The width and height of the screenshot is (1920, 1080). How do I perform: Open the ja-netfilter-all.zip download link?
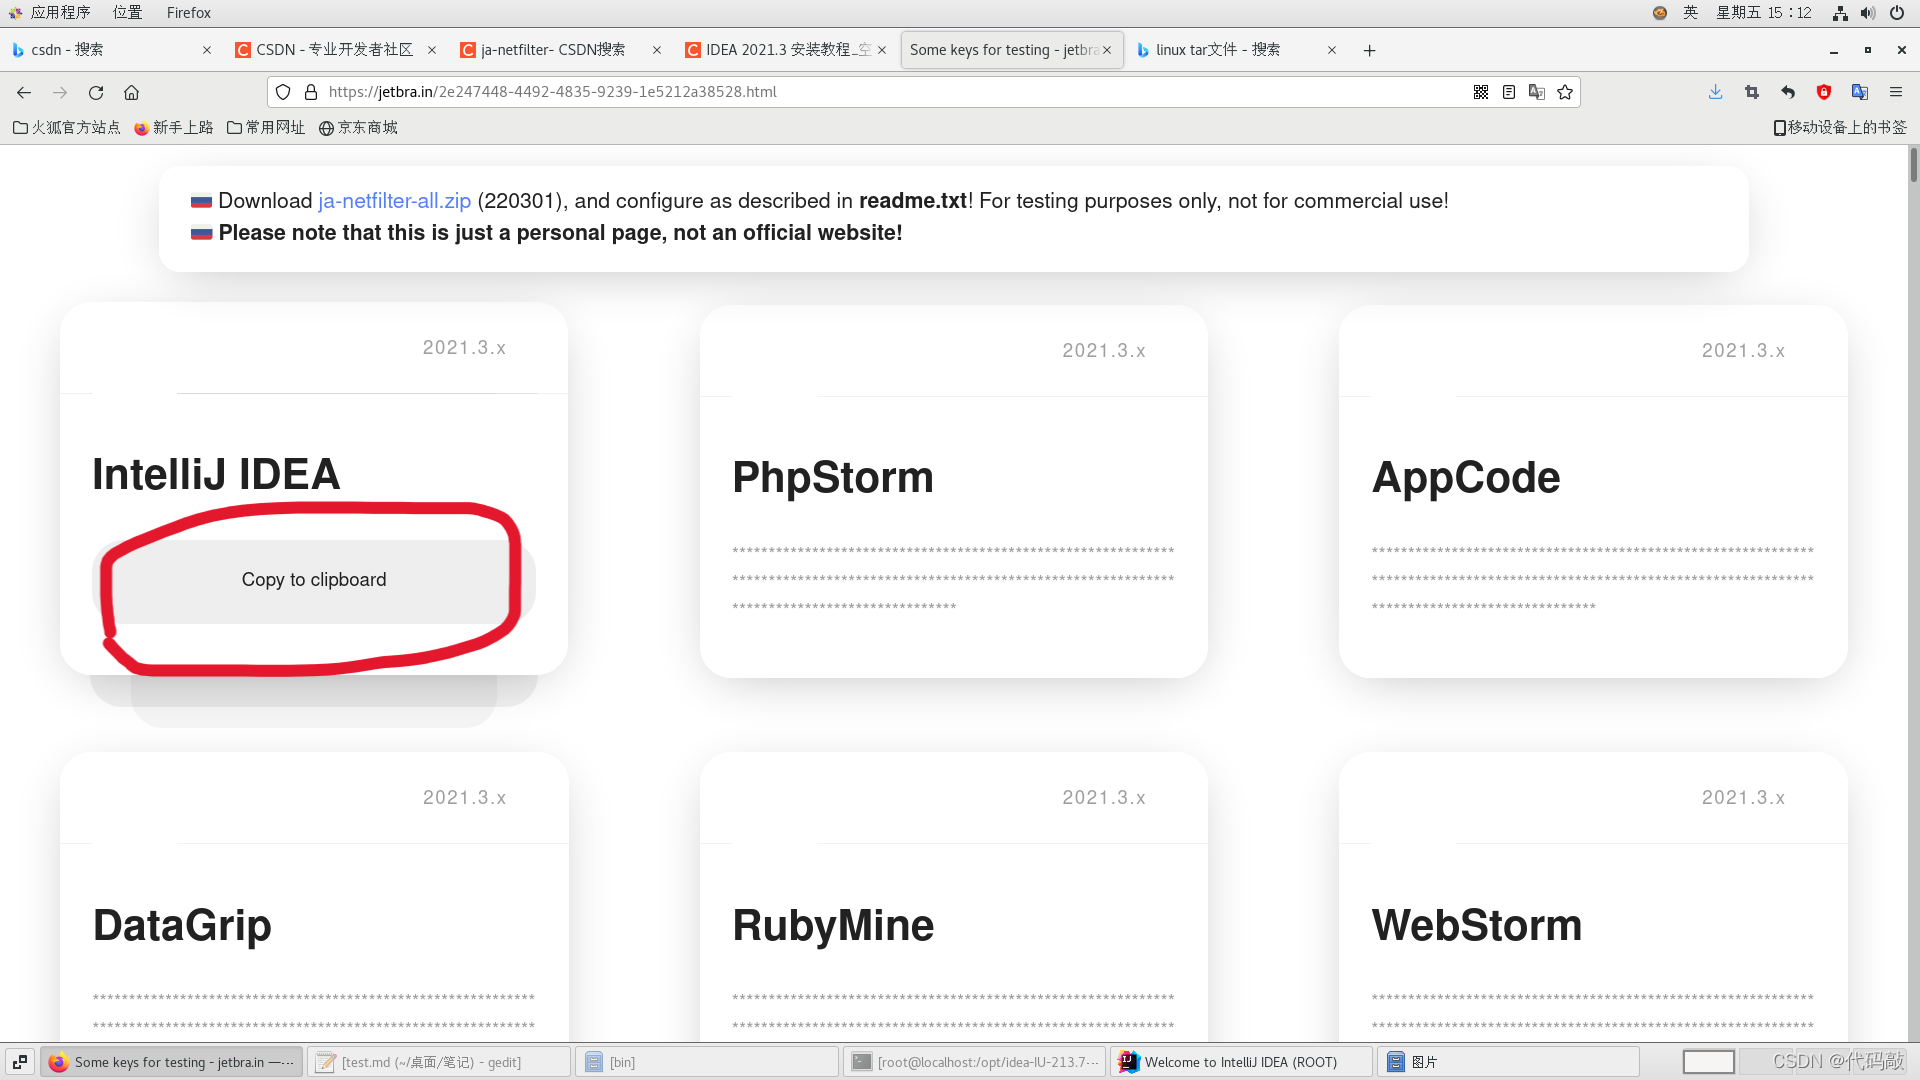tap(394, 200)
